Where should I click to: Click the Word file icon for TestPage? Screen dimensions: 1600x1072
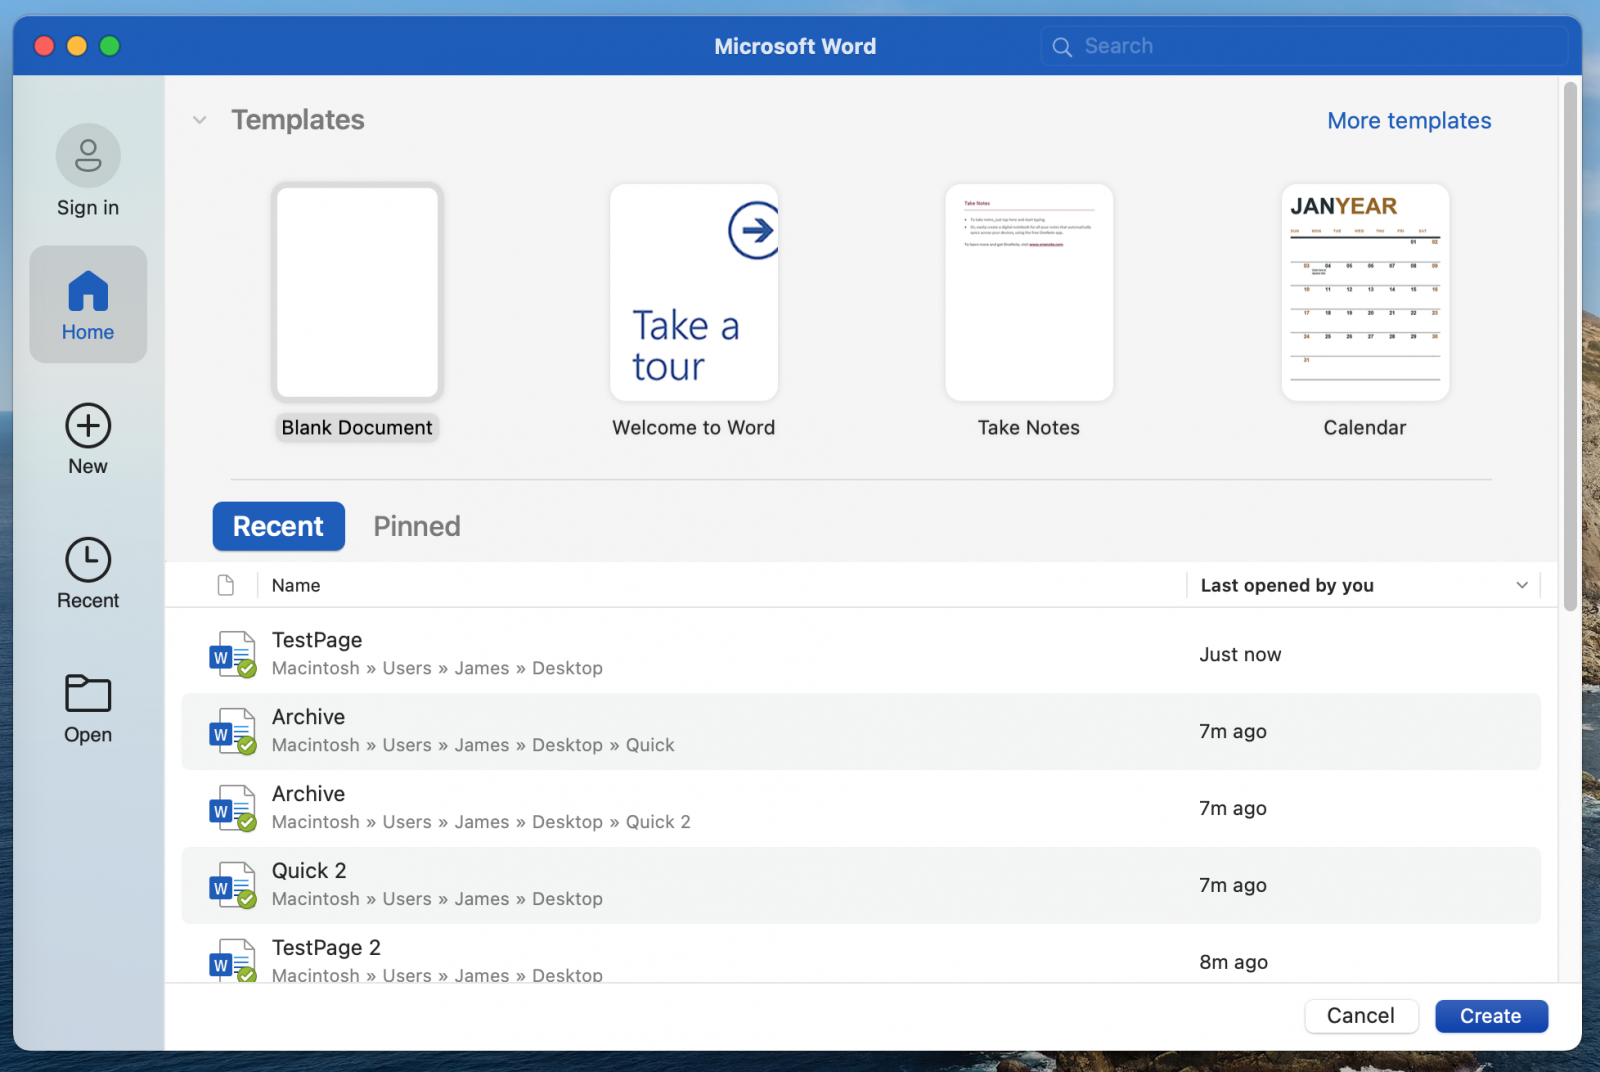tap(233, 654)
